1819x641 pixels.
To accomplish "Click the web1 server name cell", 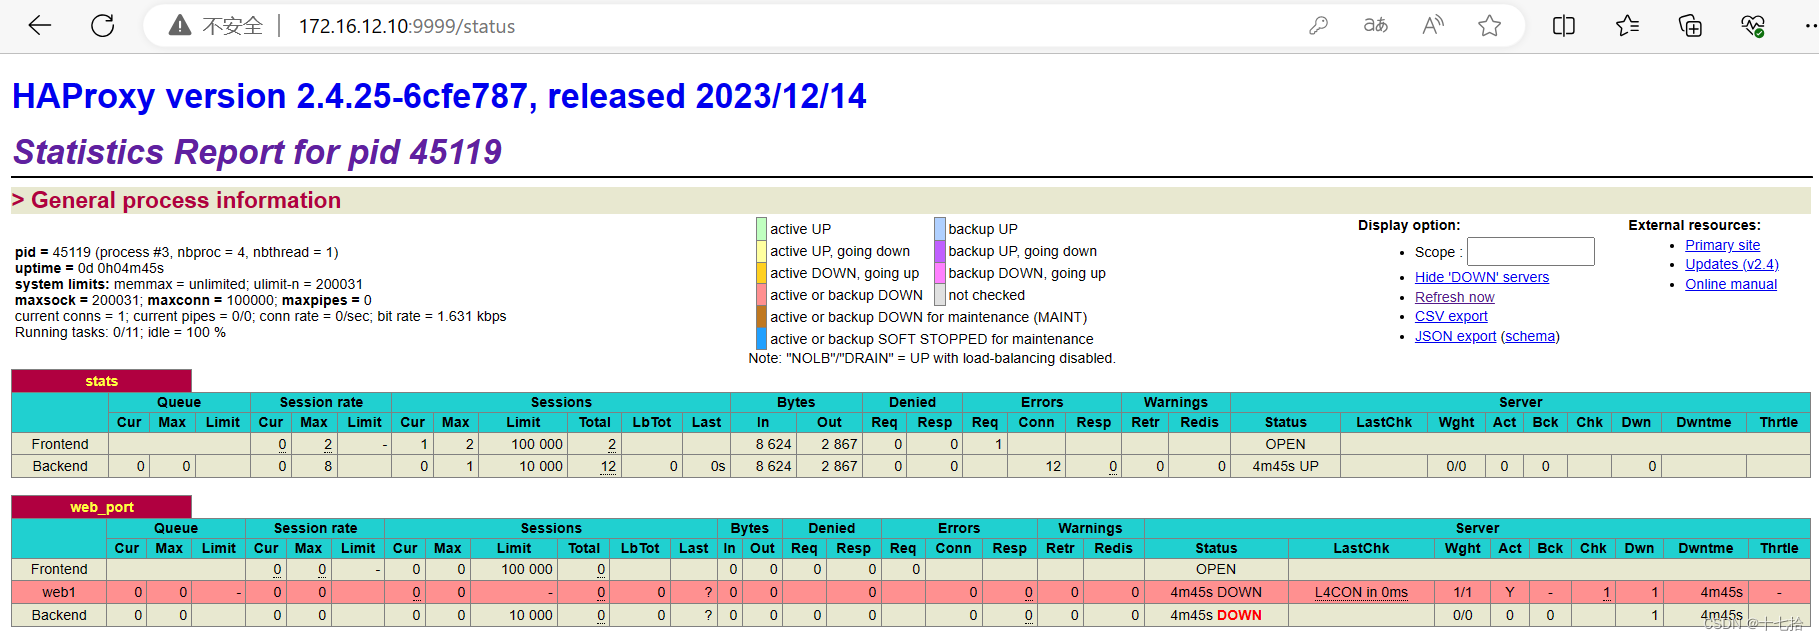I will tap(59, 592).
